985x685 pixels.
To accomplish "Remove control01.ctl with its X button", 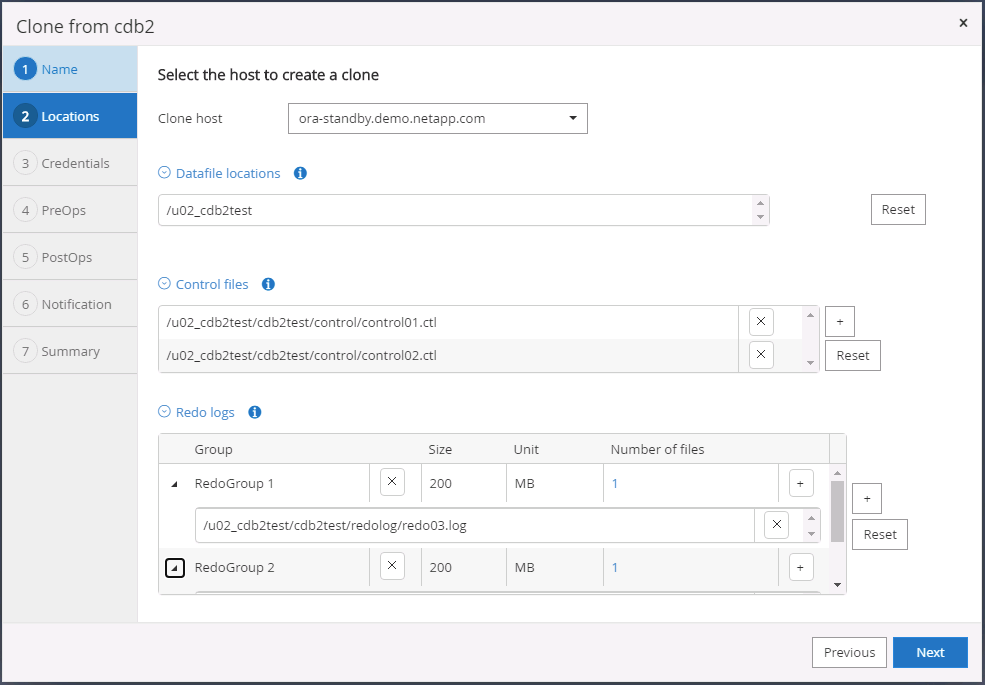I will coord(761,322).
